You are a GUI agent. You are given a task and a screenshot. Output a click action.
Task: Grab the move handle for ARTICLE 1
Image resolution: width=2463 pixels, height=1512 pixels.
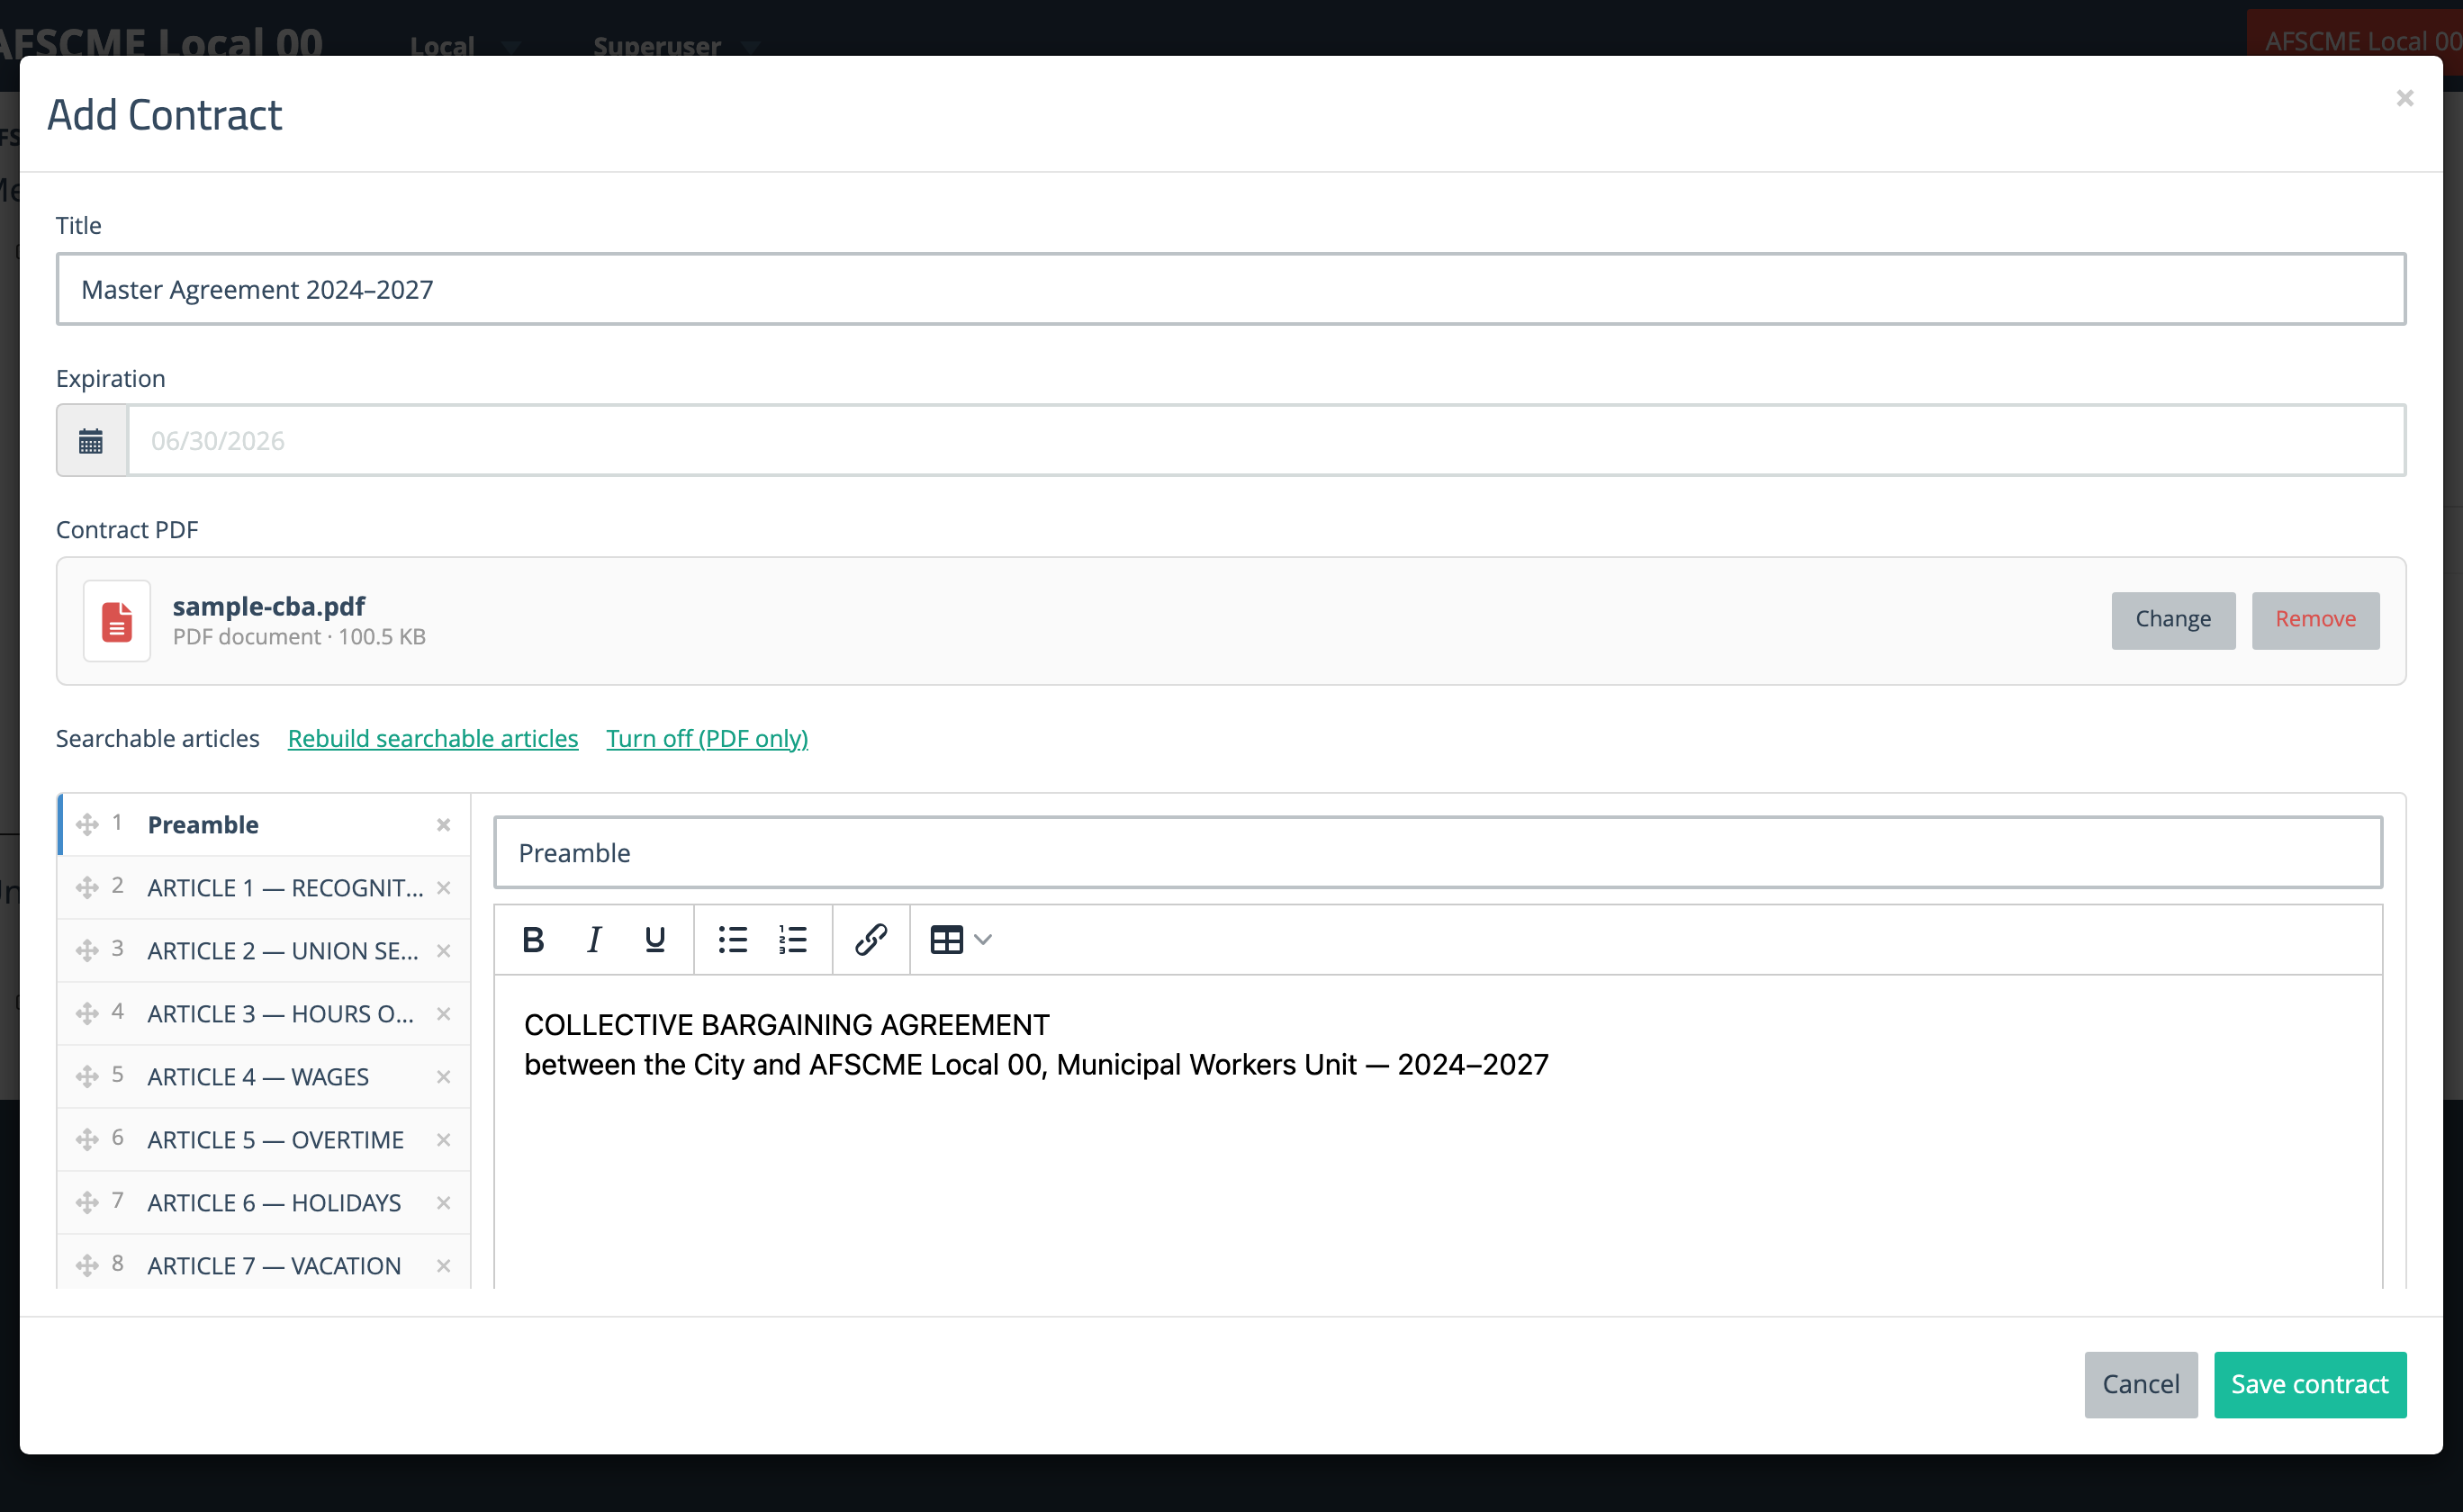[87, 888]
